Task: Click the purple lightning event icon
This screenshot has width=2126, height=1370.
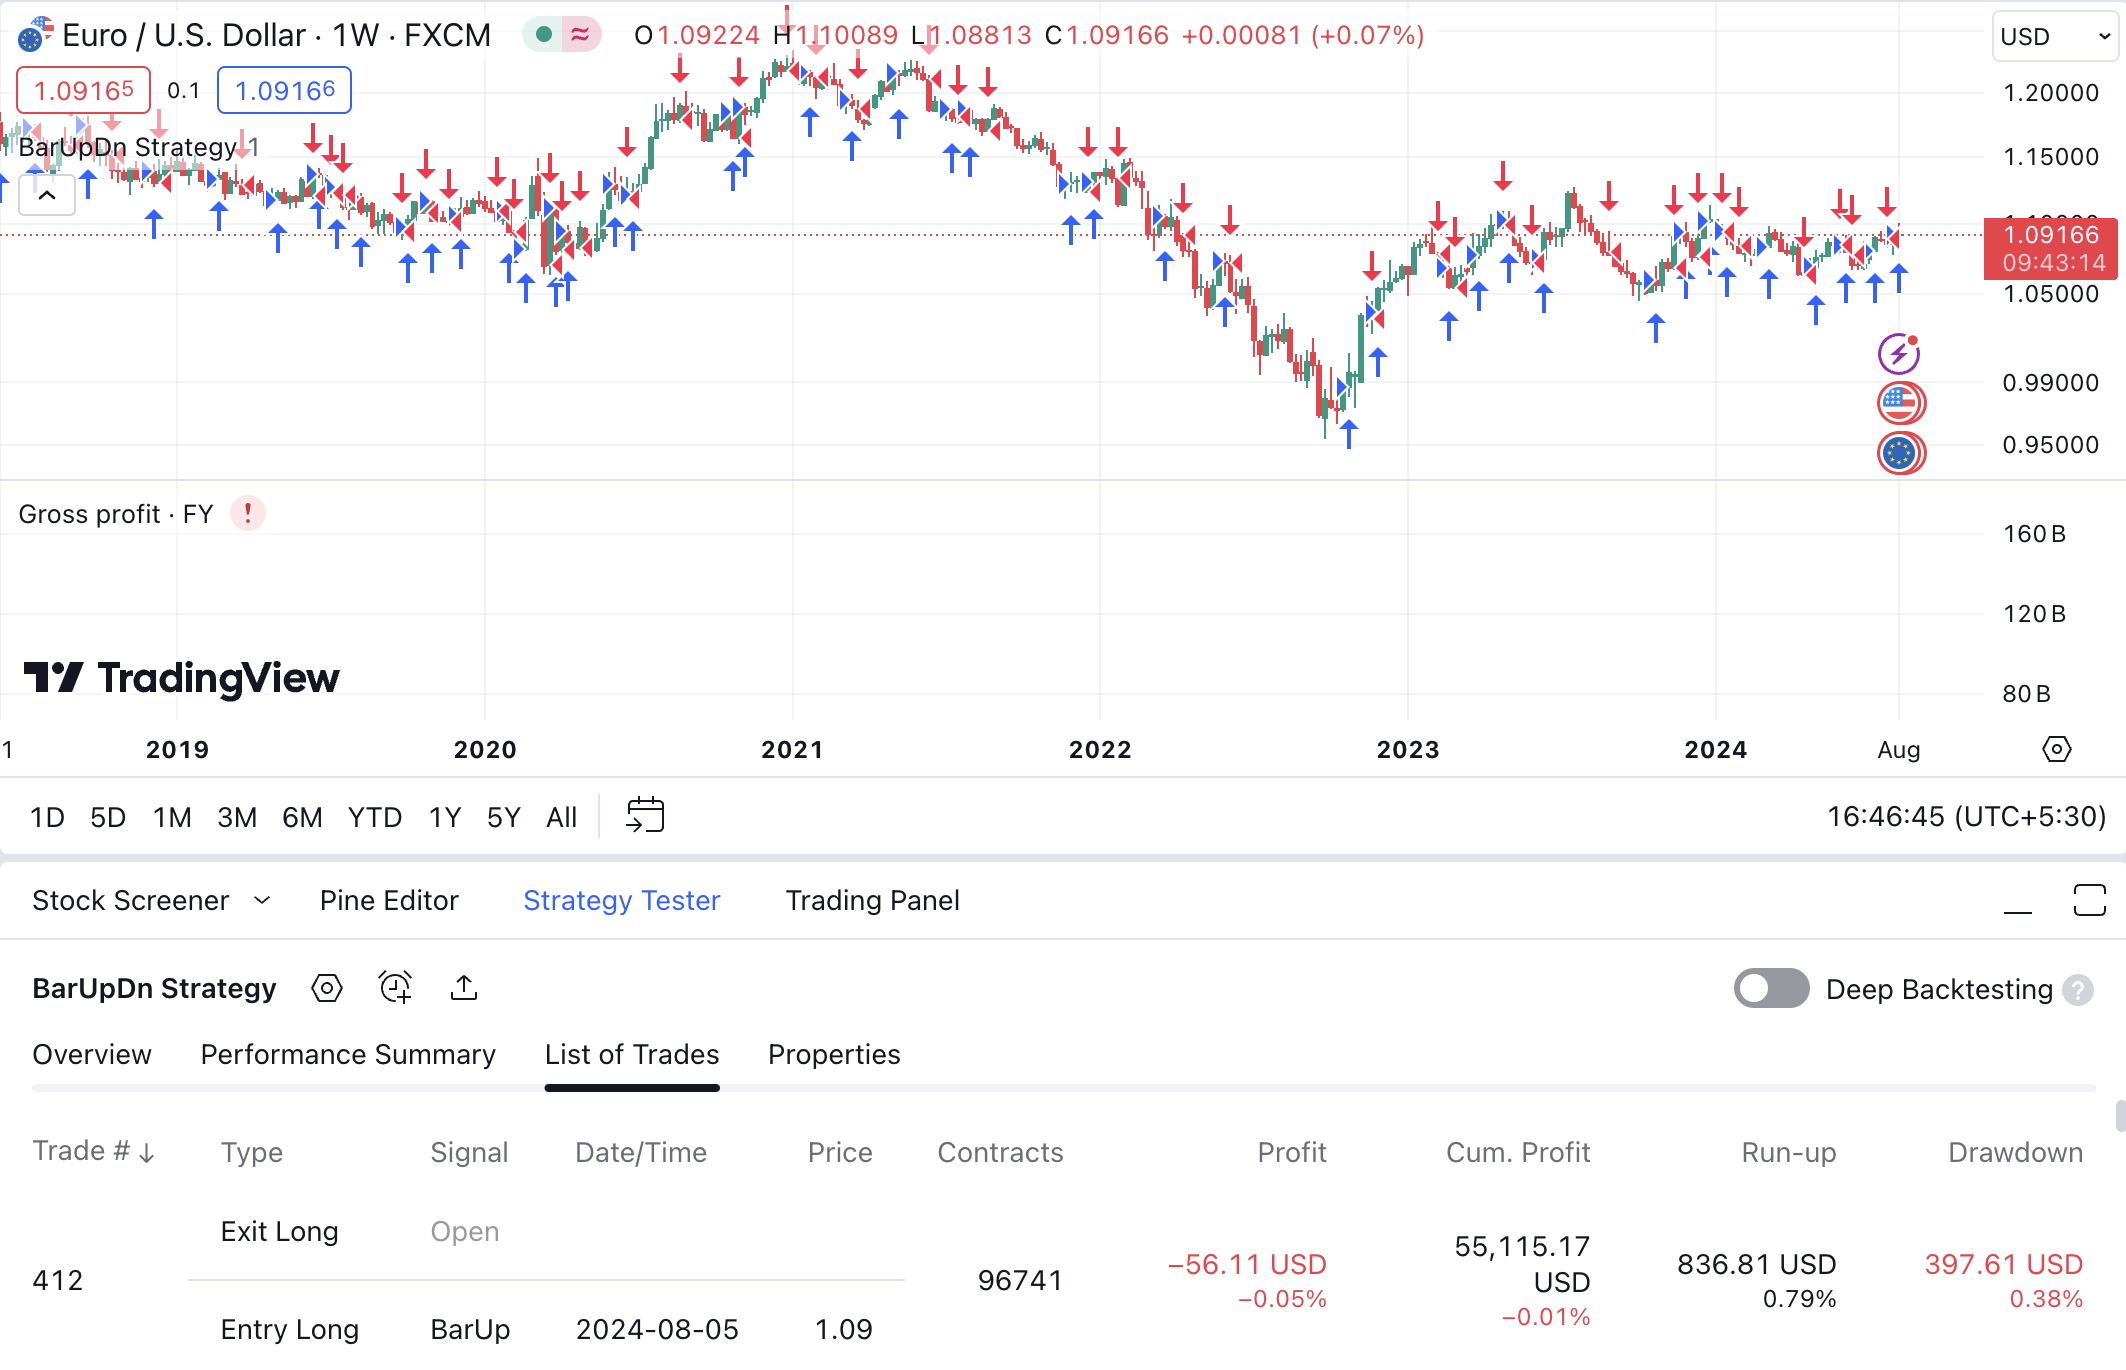Action: click(1899, 353)
